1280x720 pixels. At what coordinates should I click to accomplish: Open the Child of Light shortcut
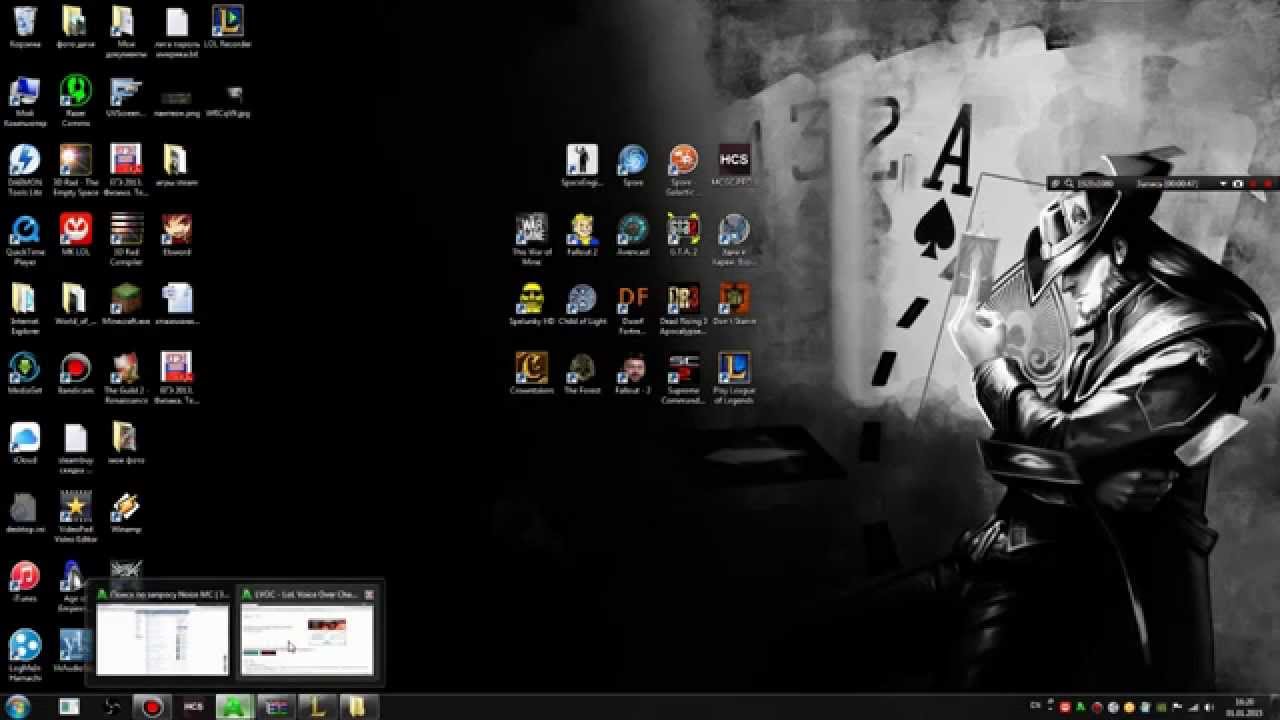pos(582,304)
